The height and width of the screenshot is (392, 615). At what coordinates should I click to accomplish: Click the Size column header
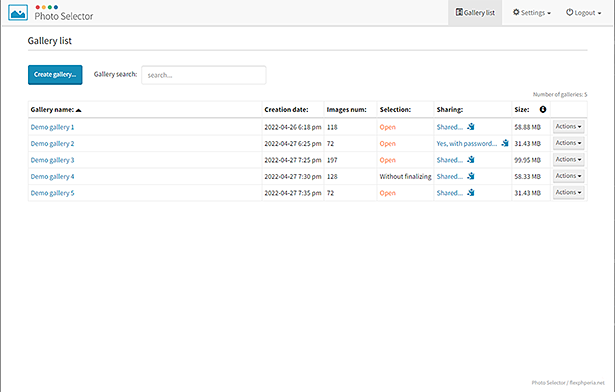click(x=522, y=109)
